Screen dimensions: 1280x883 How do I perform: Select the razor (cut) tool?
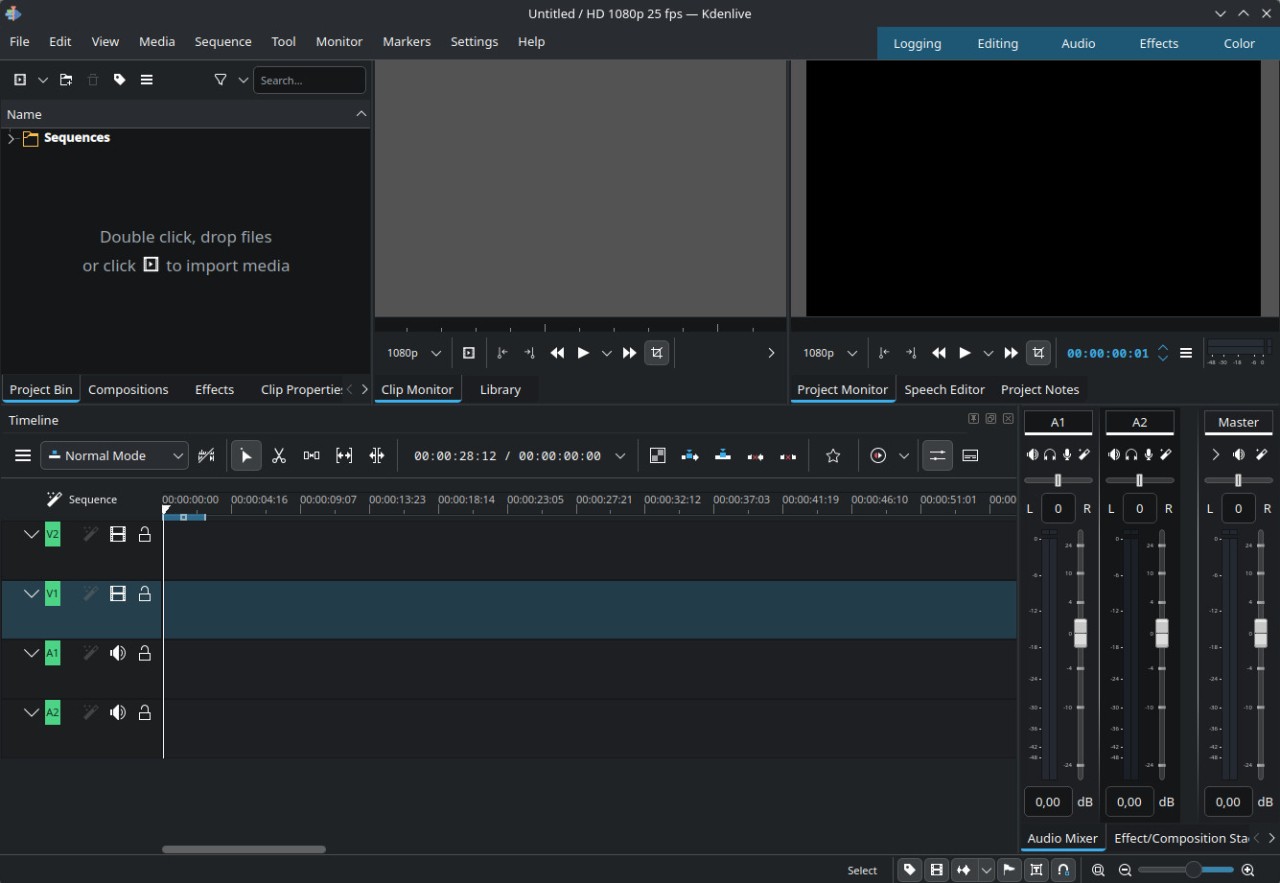(279, 456)
